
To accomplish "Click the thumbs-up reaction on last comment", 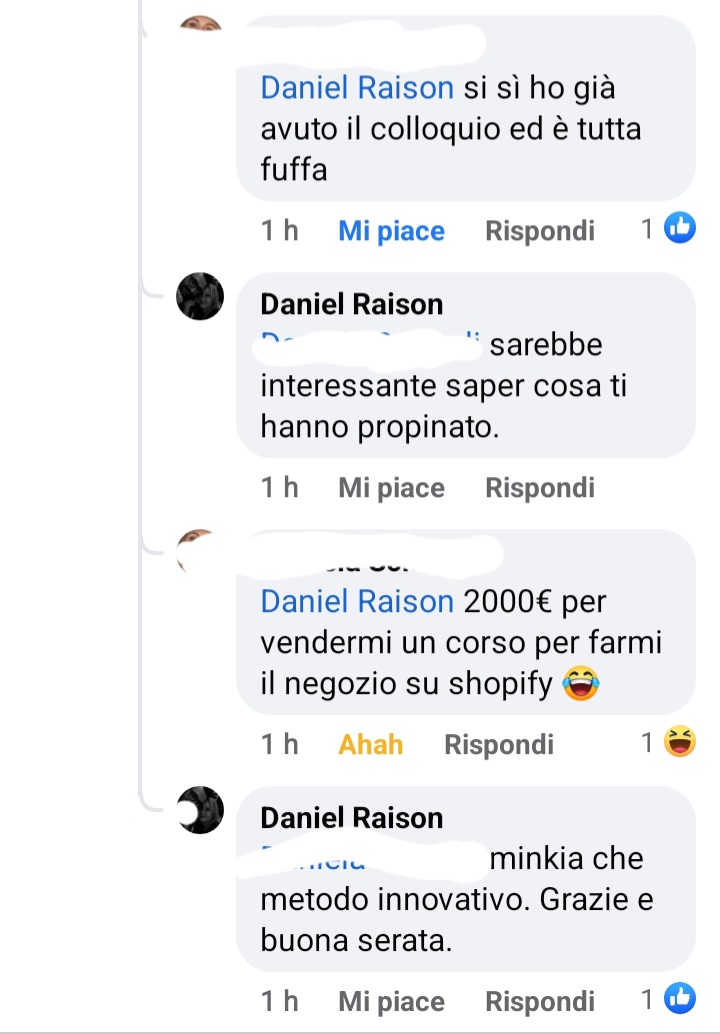I will 680,998.
